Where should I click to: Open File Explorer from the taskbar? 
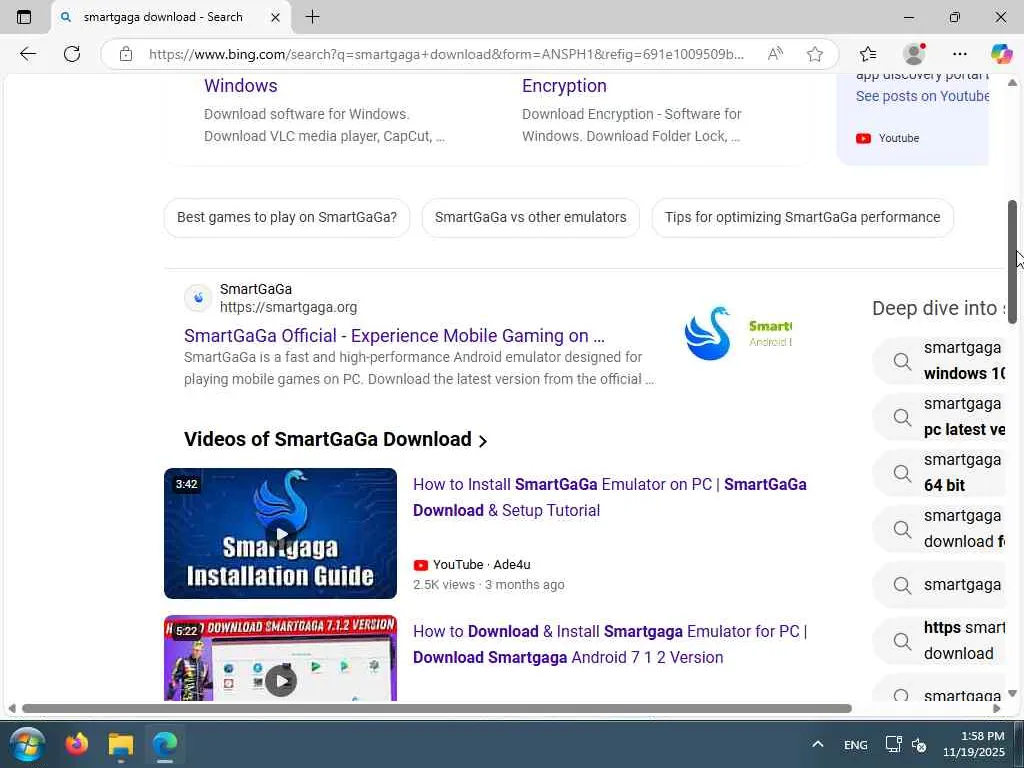[x=121, y=744]
